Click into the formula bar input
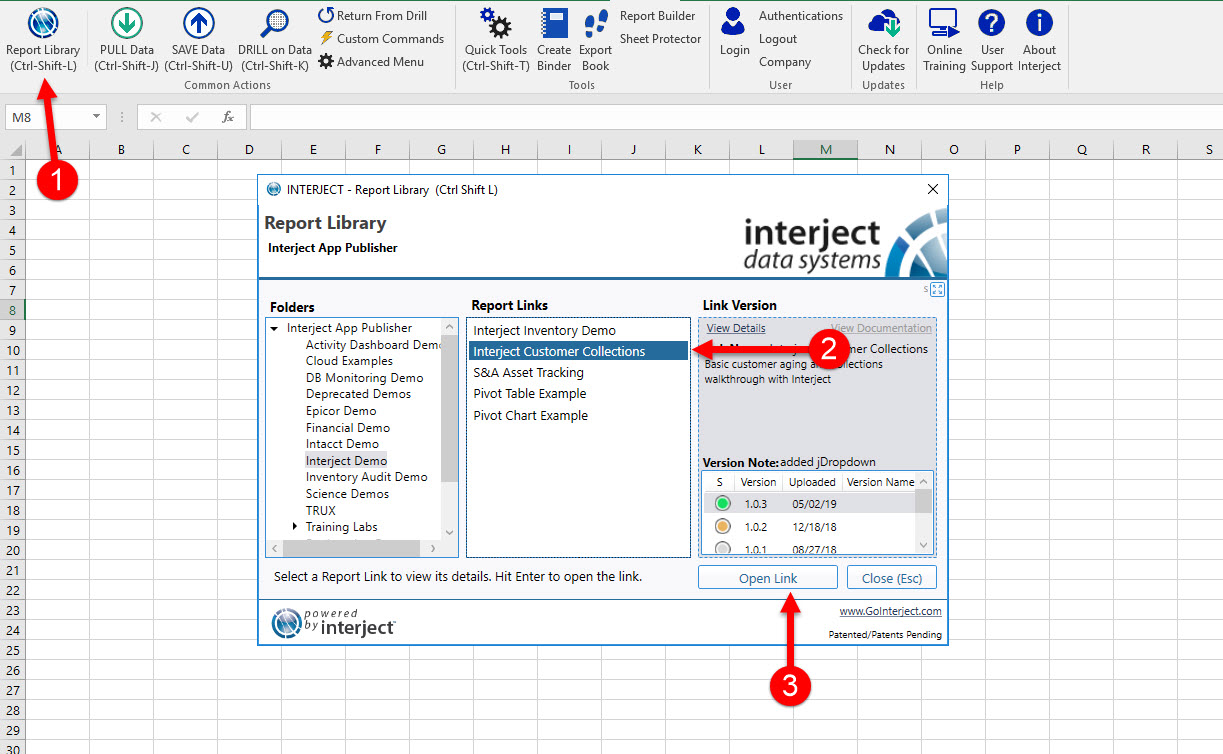Screen dimensions: 1223x754 coord(734,117)
